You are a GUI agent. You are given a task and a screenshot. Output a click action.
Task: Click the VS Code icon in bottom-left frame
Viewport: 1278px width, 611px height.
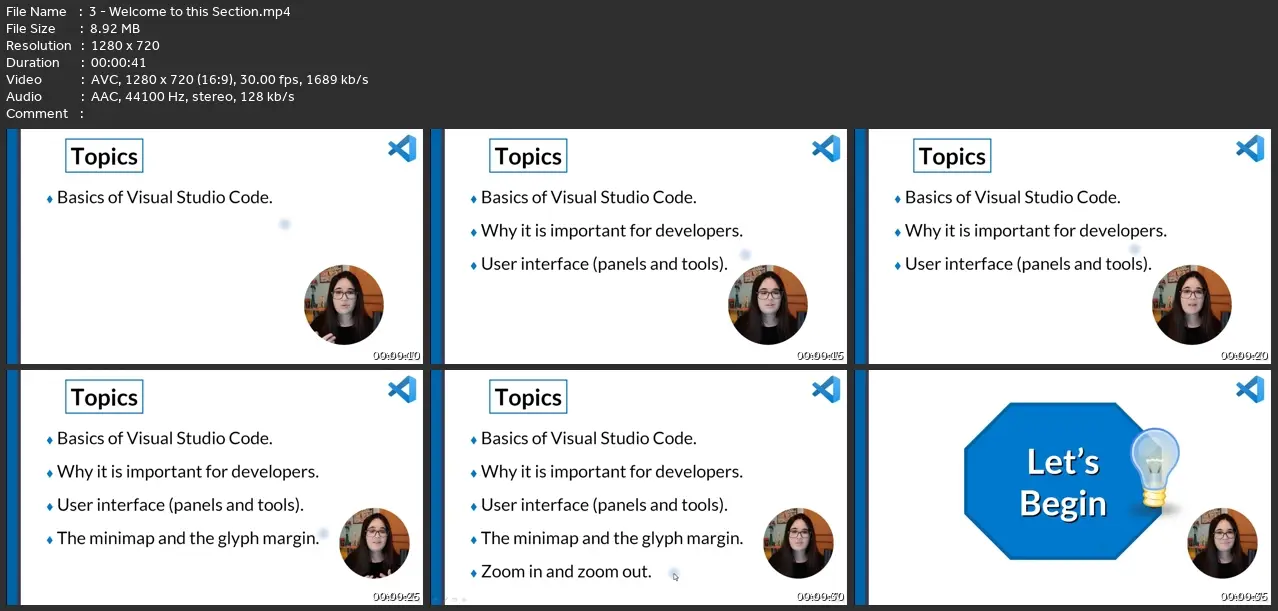[x=401, y=389]
